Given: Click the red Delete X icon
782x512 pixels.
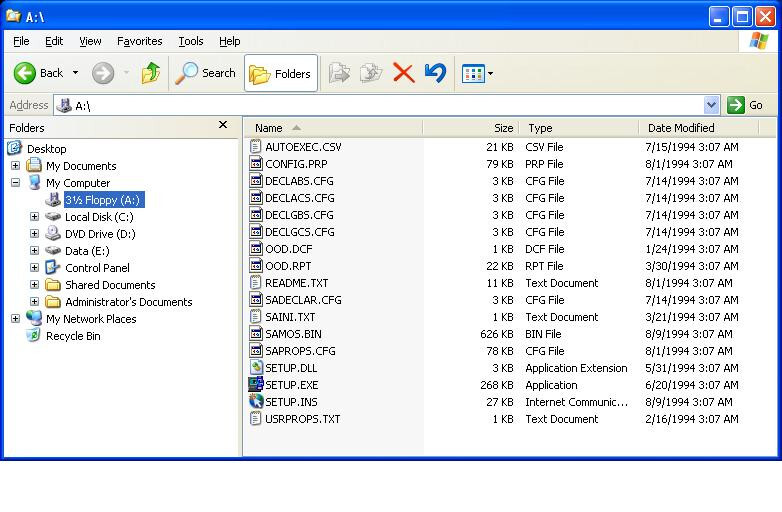Looking at the screenshot, I should click(403, 73).
